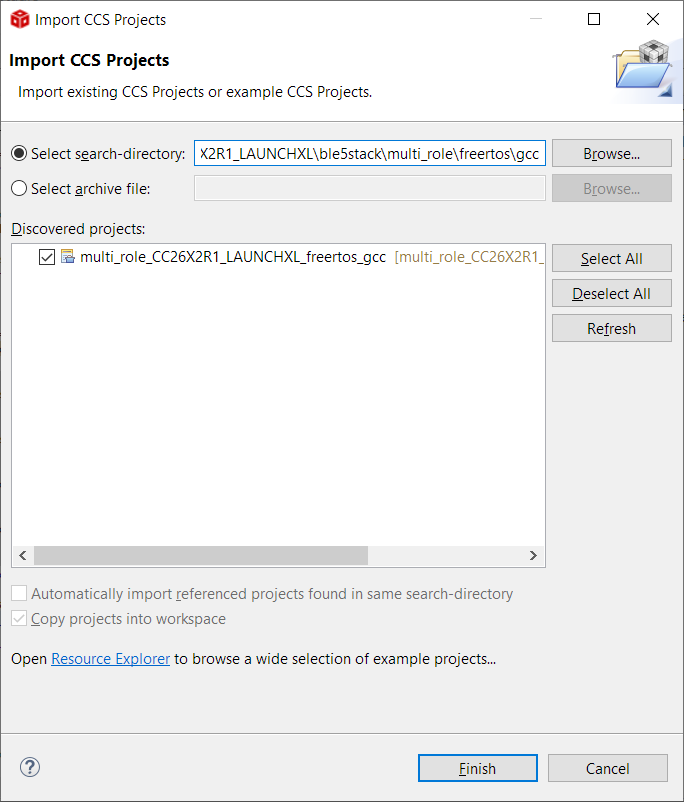Image resolution: width=684 pixels, height=802 pixels.
Task: Refresh the discovered projects list
Action: 611,328
